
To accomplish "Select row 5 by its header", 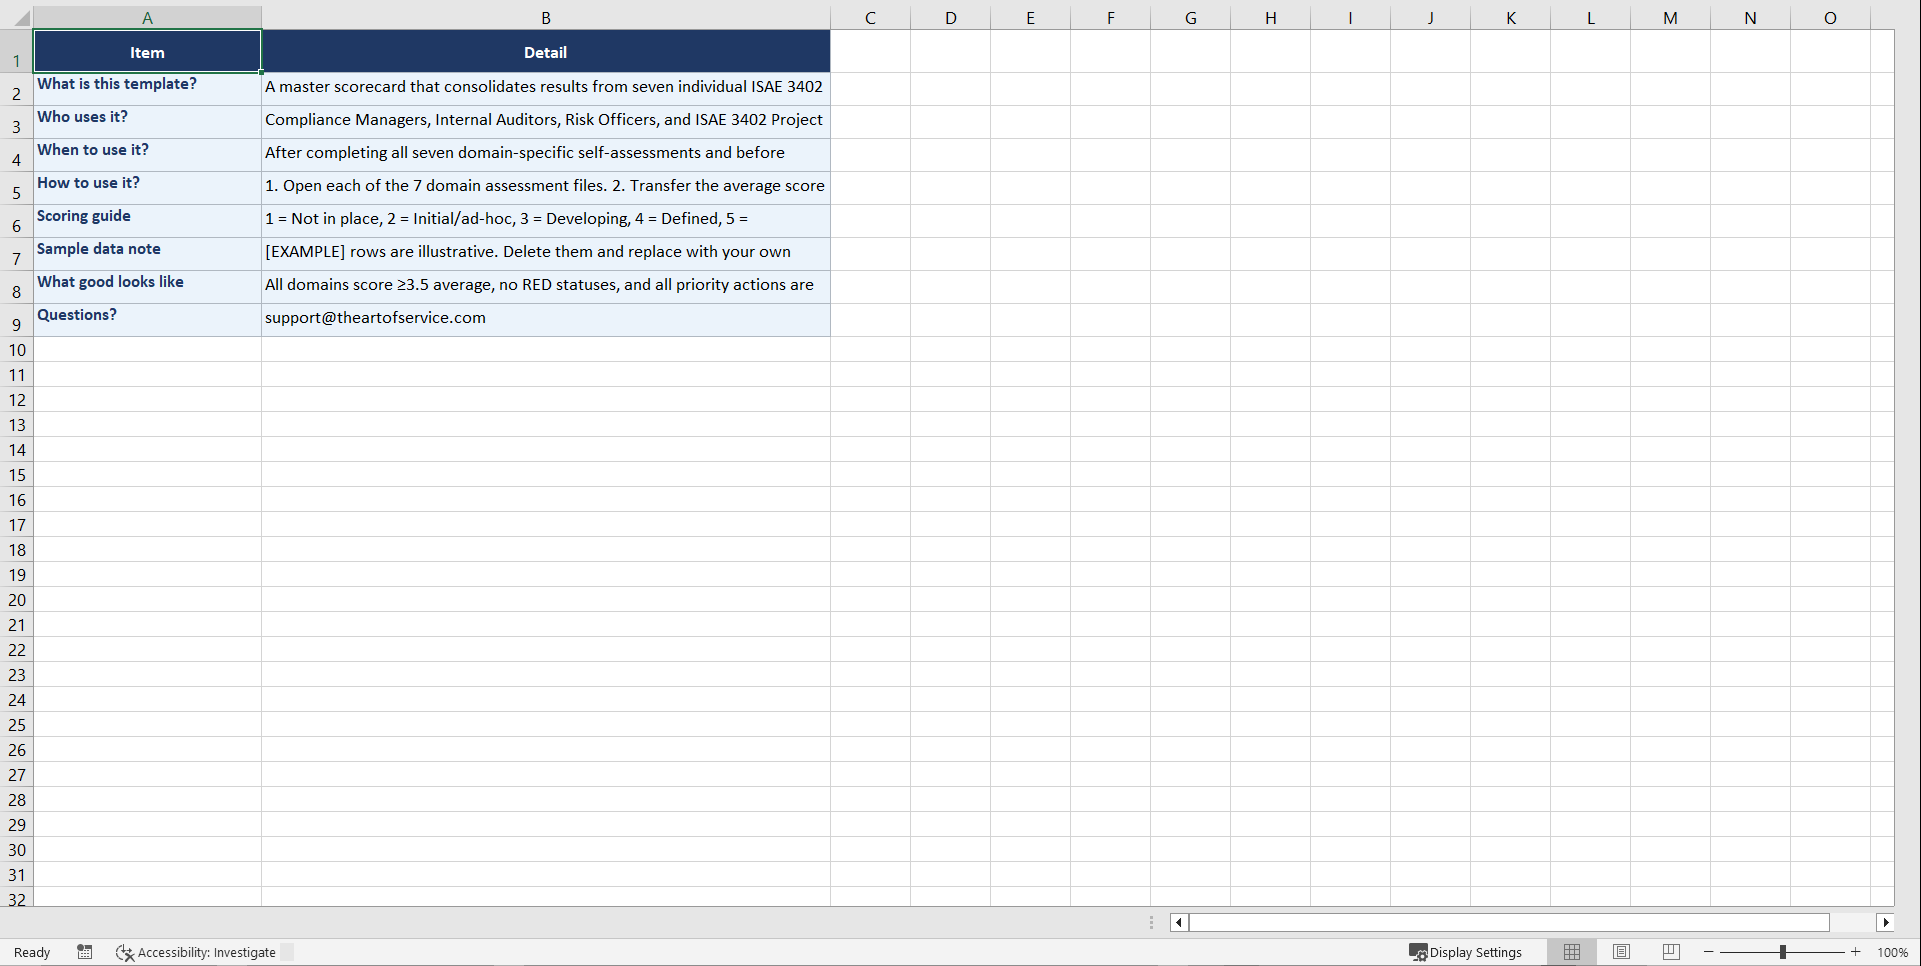I will 16,192.
